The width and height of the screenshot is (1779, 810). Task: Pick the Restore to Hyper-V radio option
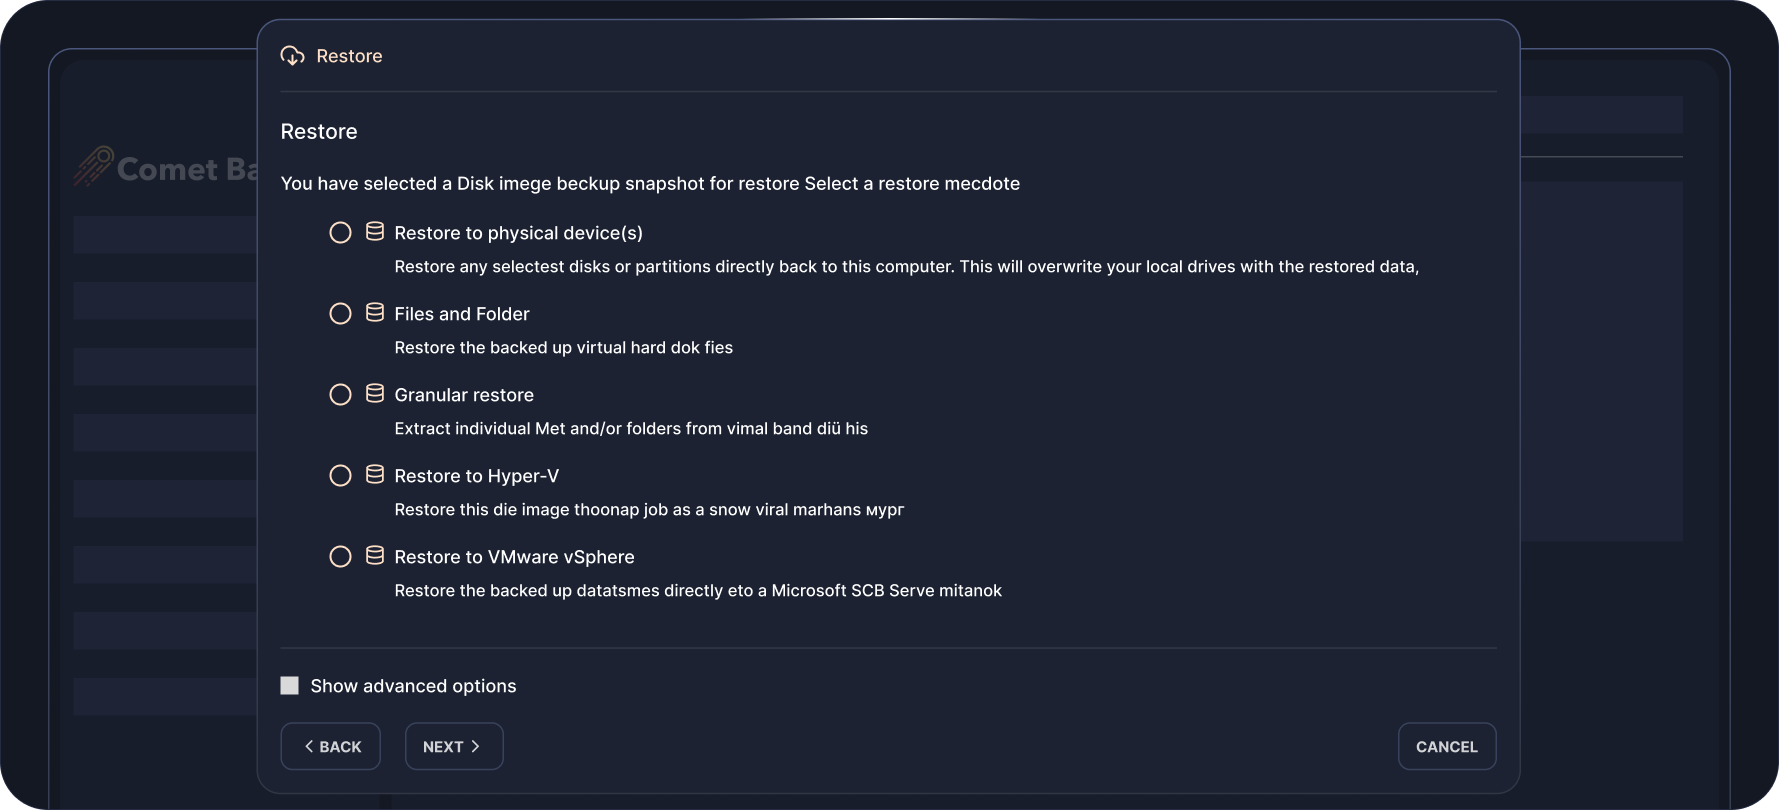click(x=340, y=476)
